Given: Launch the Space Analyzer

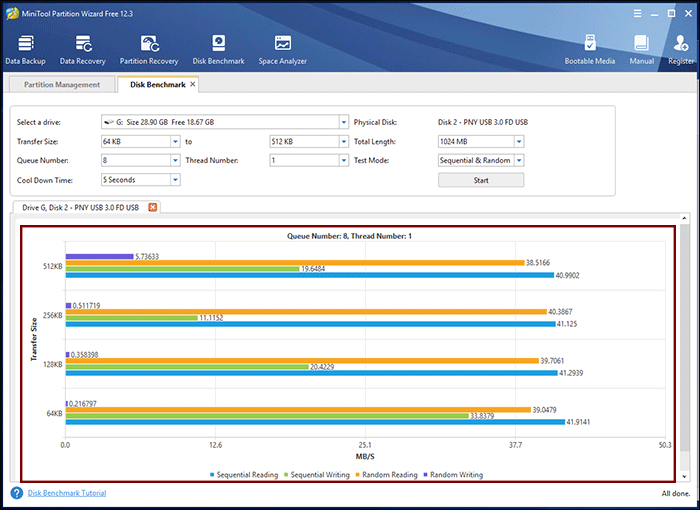Looking at the screenshot, I should tap(283, 50).
